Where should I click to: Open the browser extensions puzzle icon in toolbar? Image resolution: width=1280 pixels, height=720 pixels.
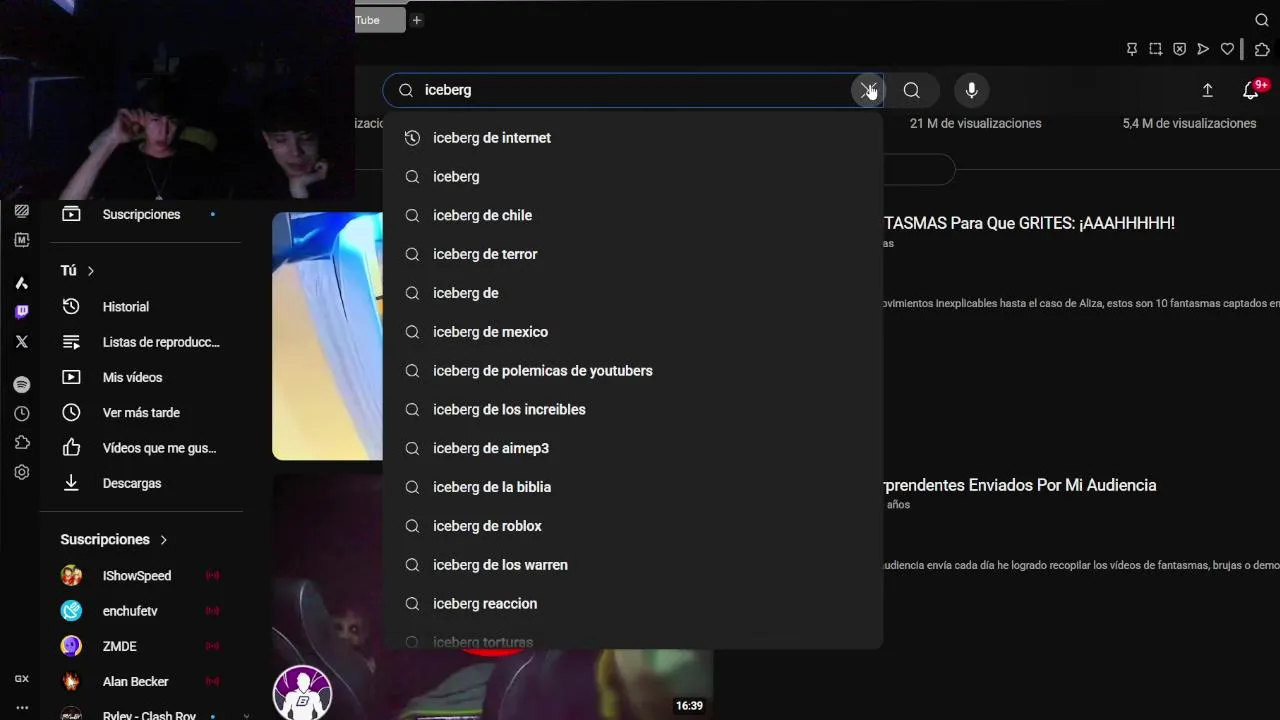1262,49
